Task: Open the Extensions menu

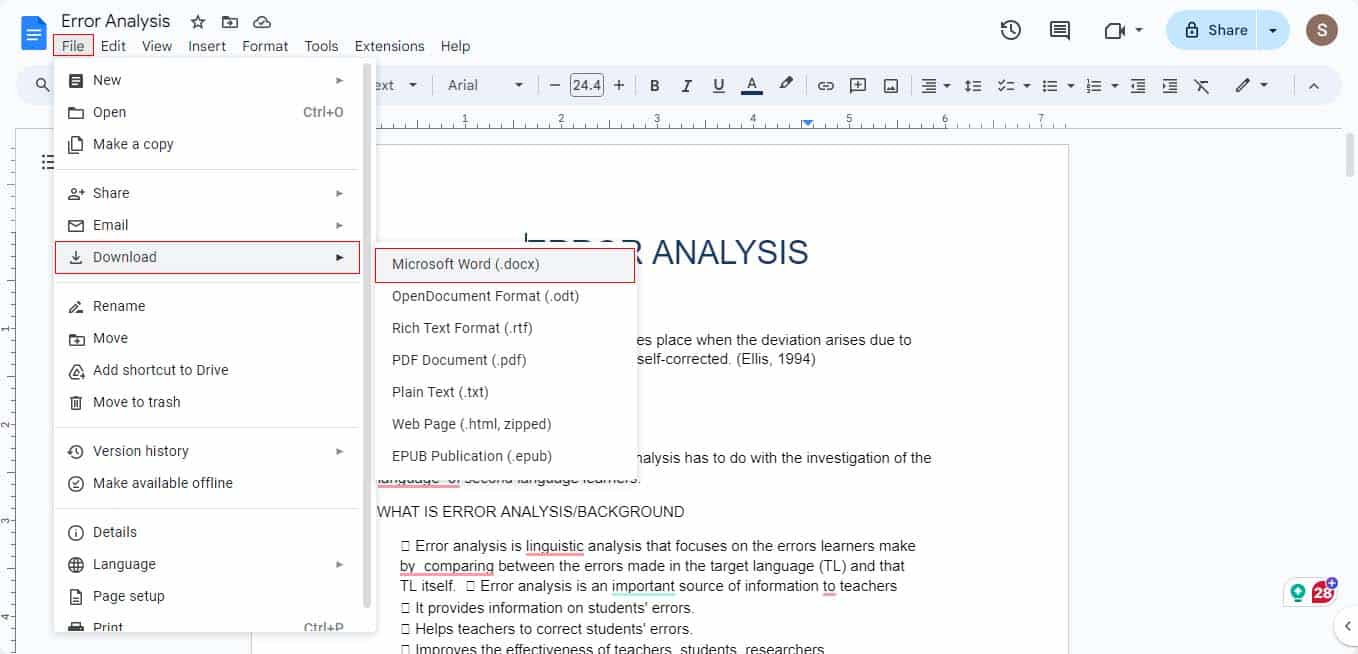Action: [x=389, y=46]
